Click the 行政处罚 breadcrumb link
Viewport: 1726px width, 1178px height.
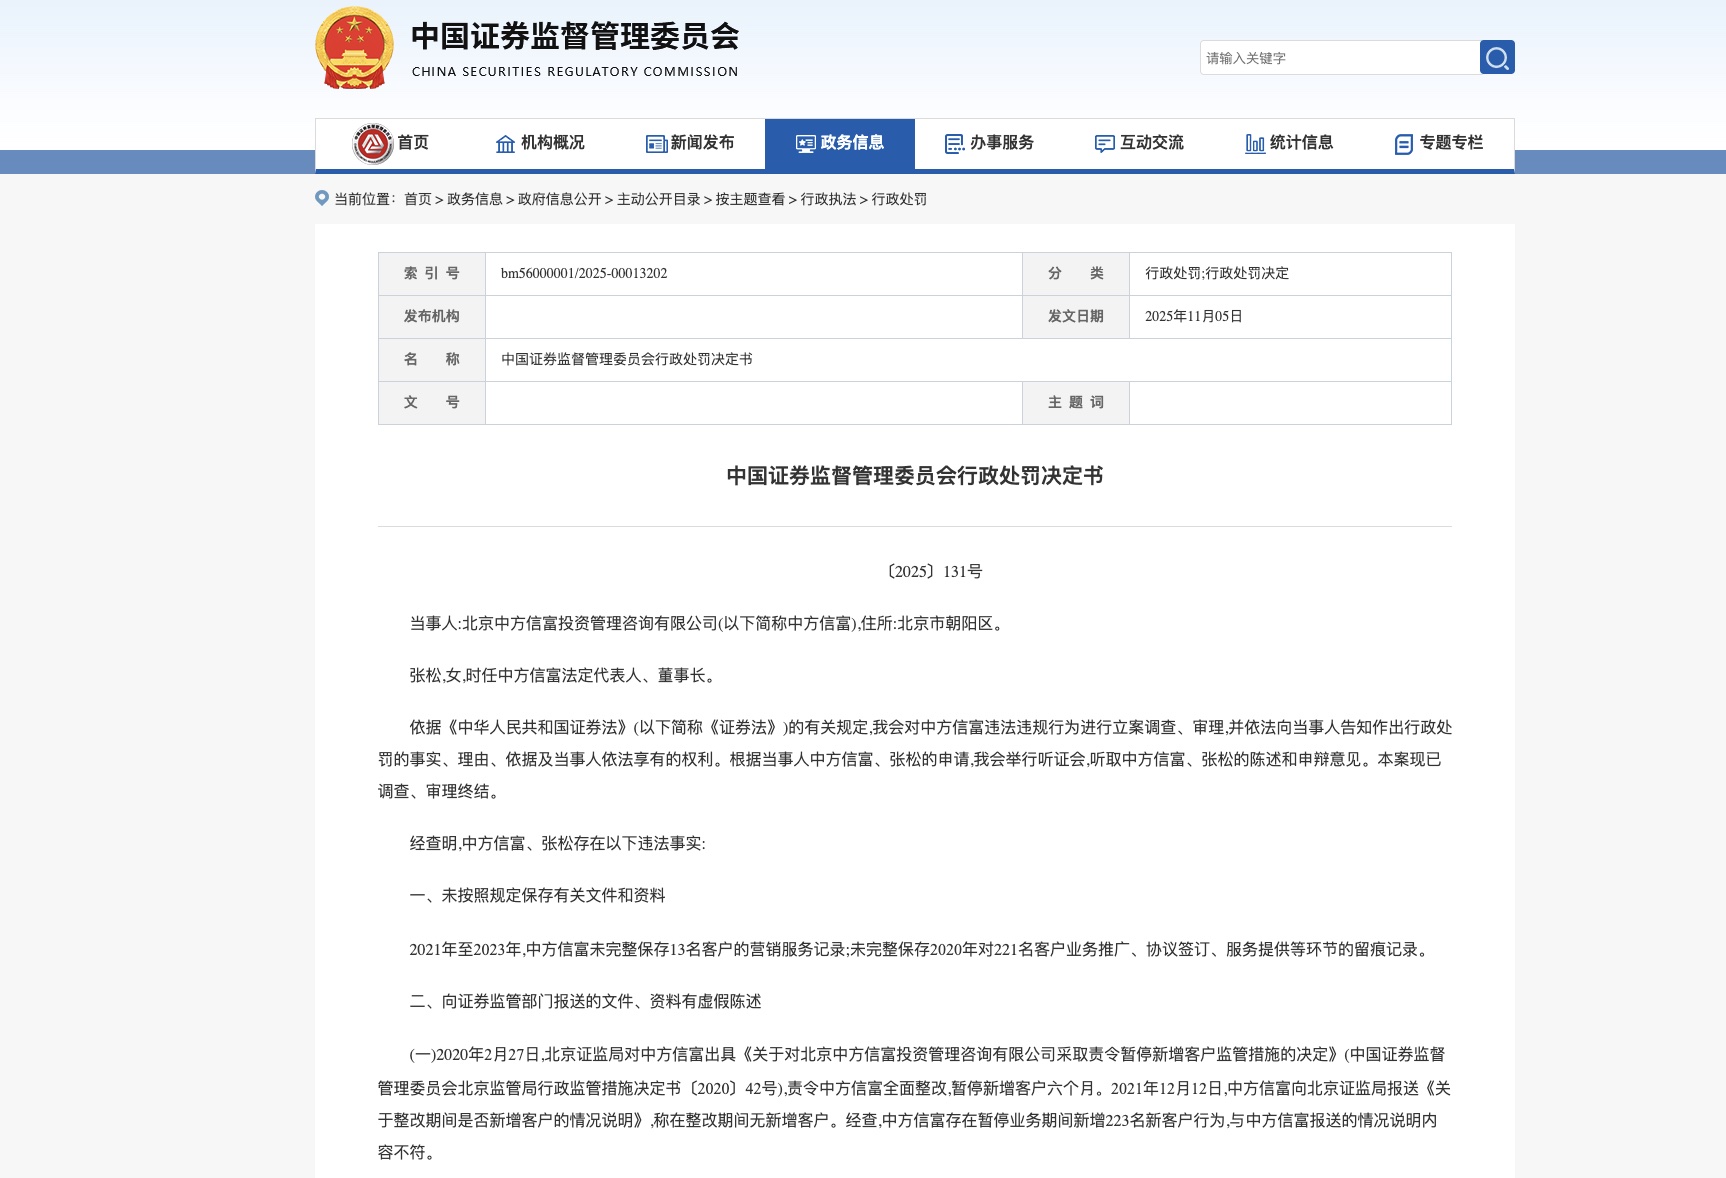[x=900, y=199]
